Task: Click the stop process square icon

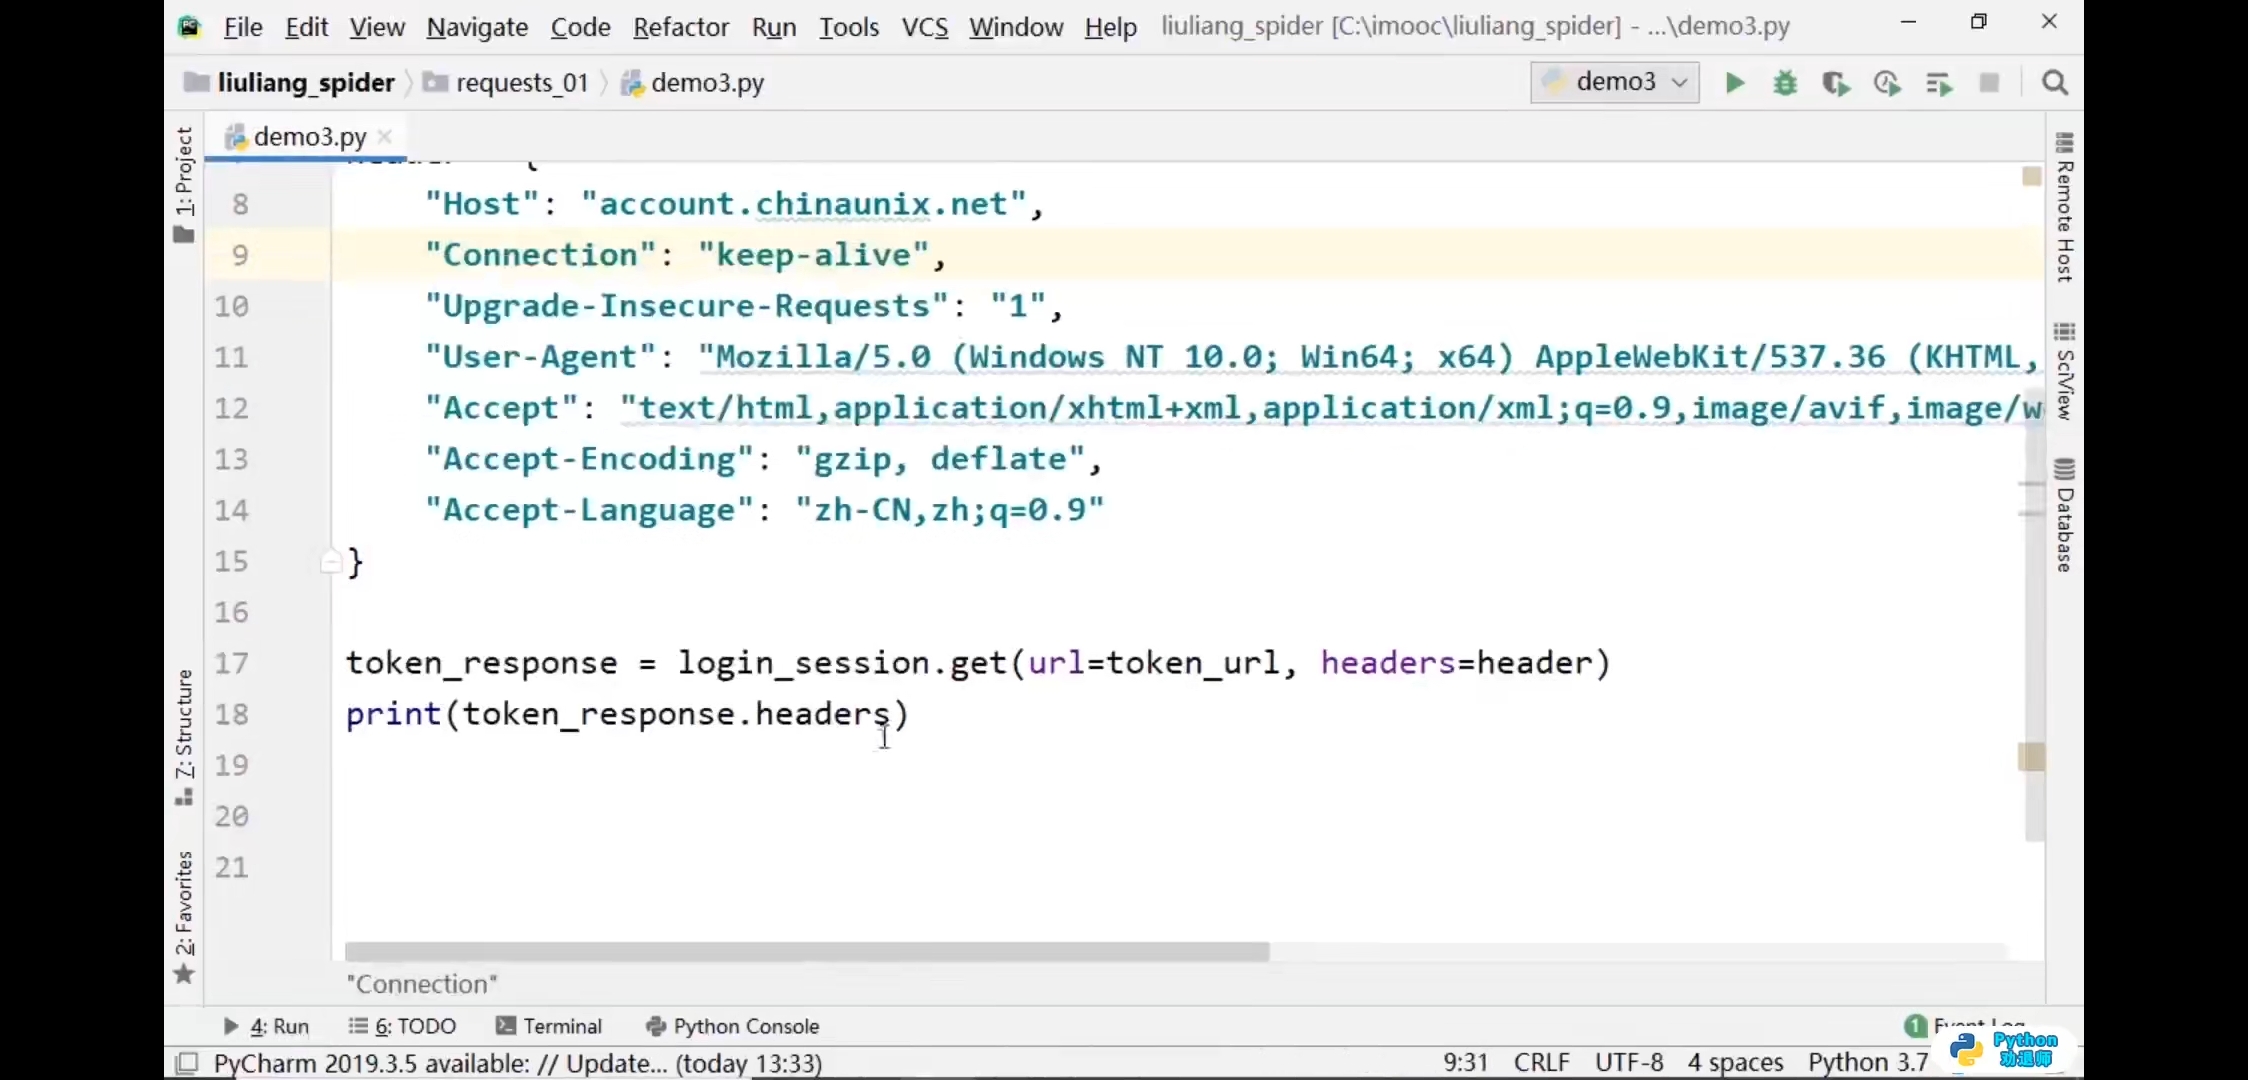Action: pyautogui.click(x=1989, y=83)
